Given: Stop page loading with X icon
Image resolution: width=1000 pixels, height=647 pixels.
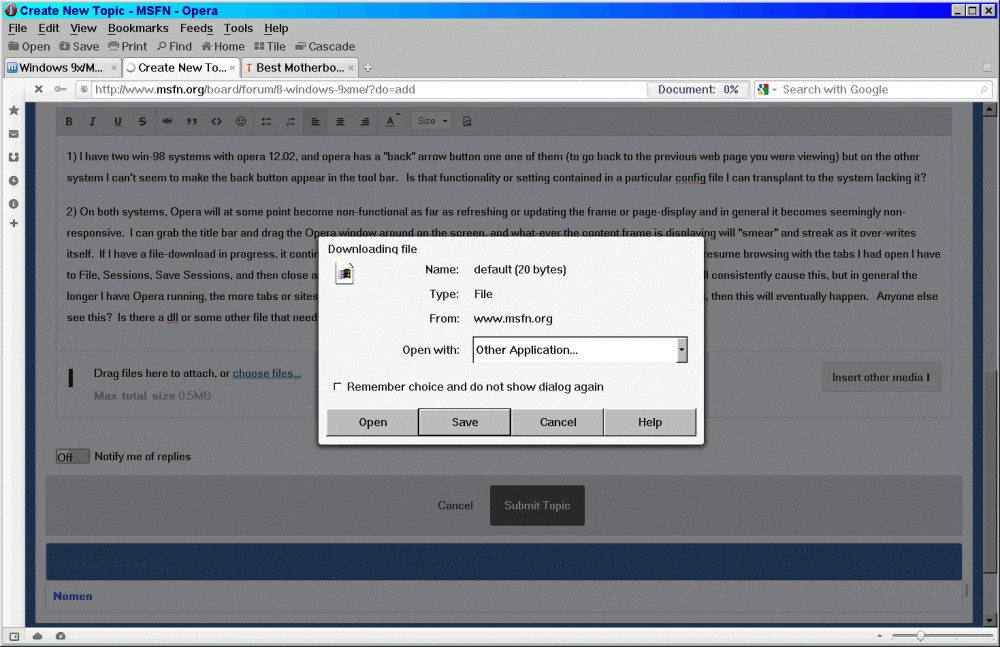Looking at the screenshot, I should pos(39,89).
